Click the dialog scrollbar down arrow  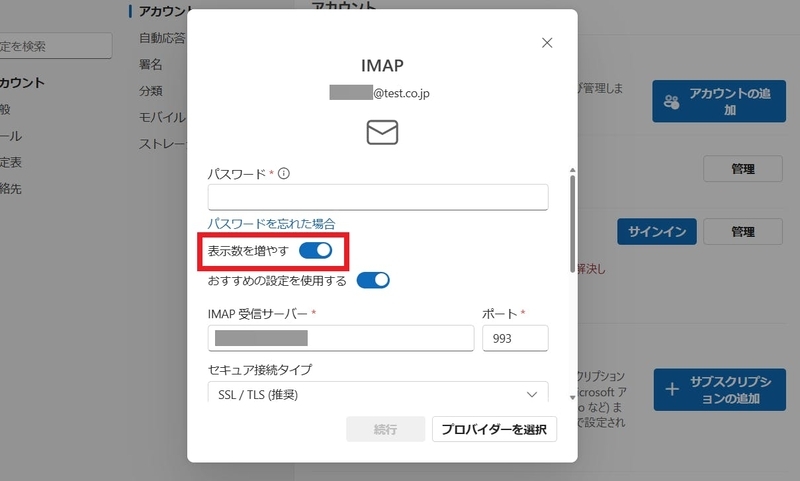click(572, 397)
